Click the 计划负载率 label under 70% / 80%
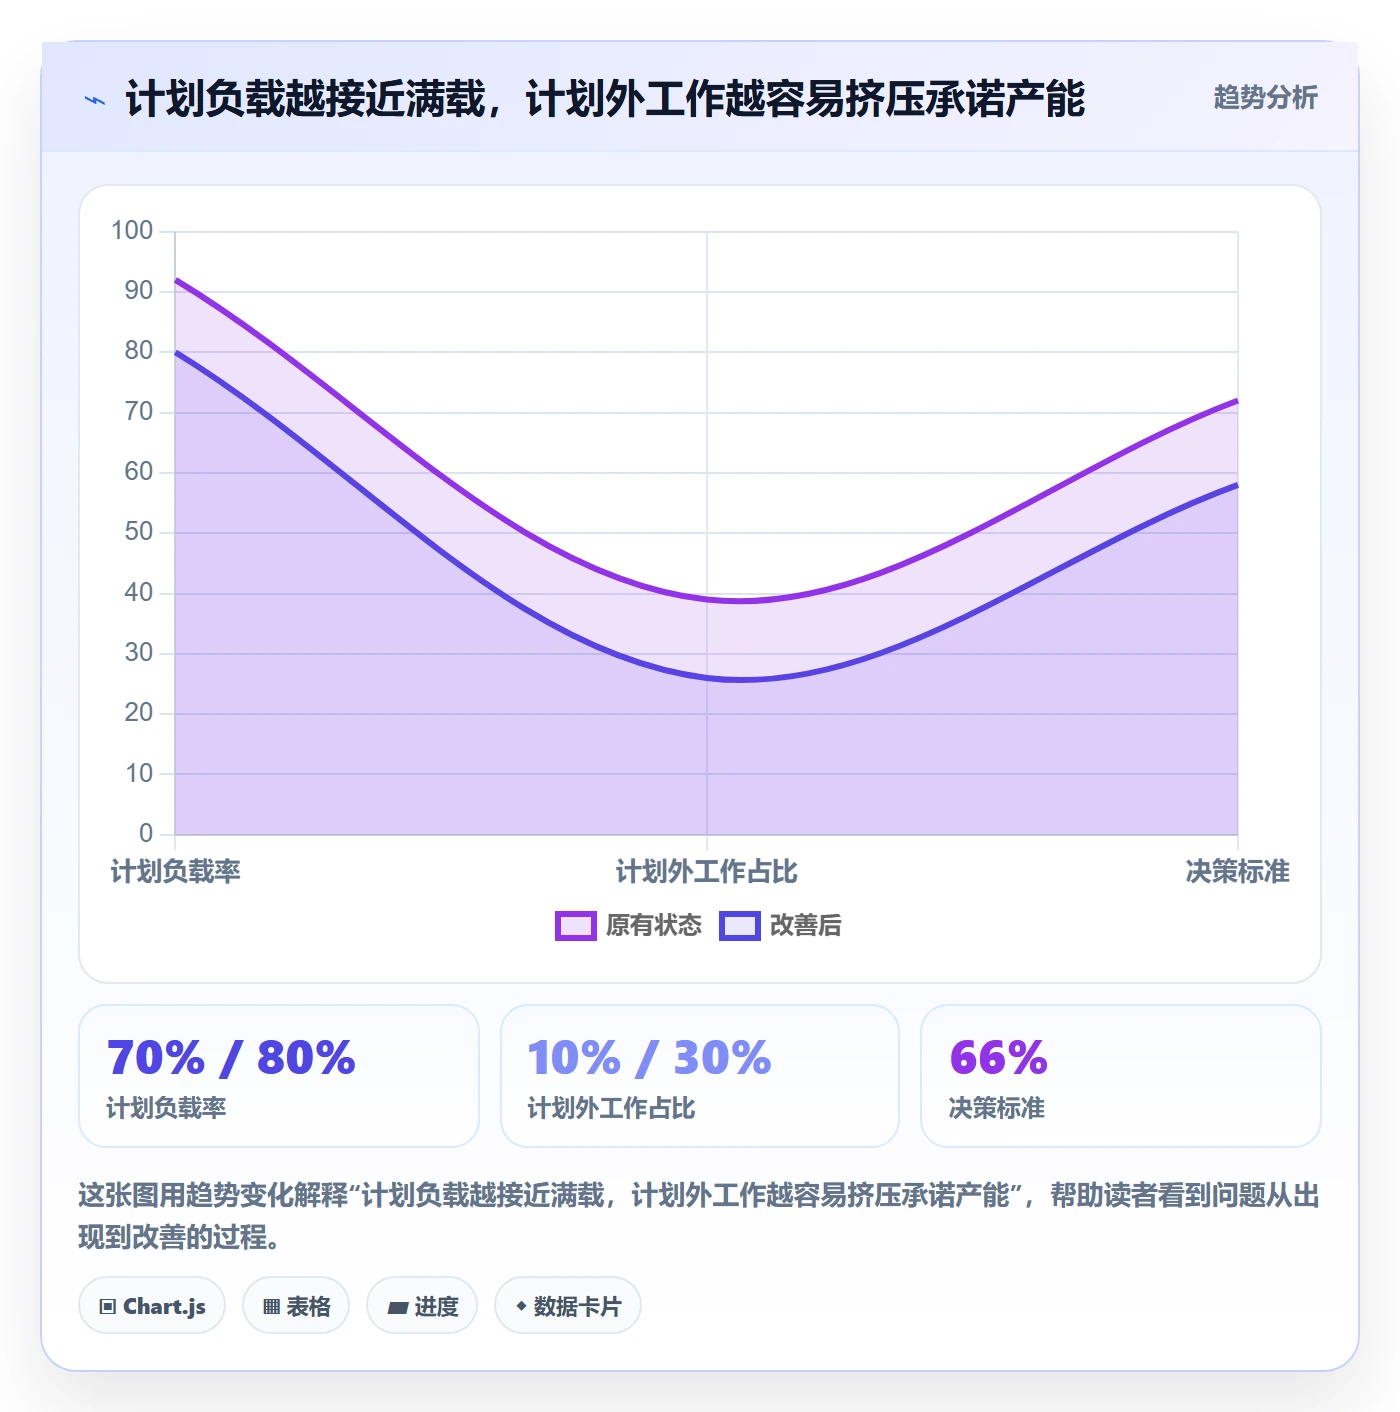 tap(167, 1108)
